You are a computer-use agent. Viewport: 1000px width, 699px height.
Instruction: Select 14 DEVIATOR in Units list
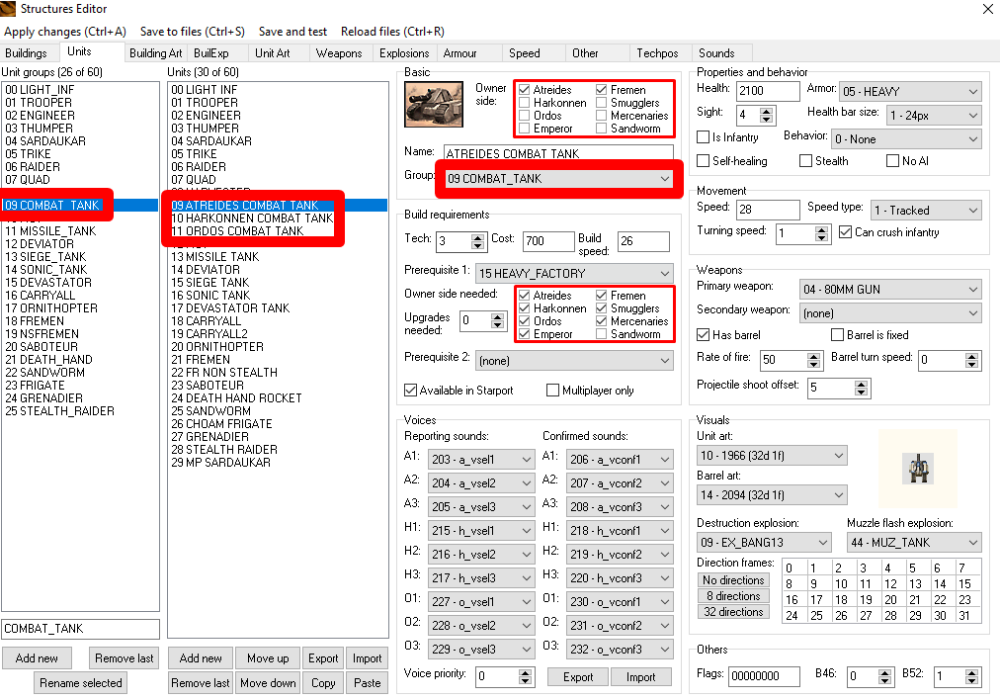[x=205, y=270]
